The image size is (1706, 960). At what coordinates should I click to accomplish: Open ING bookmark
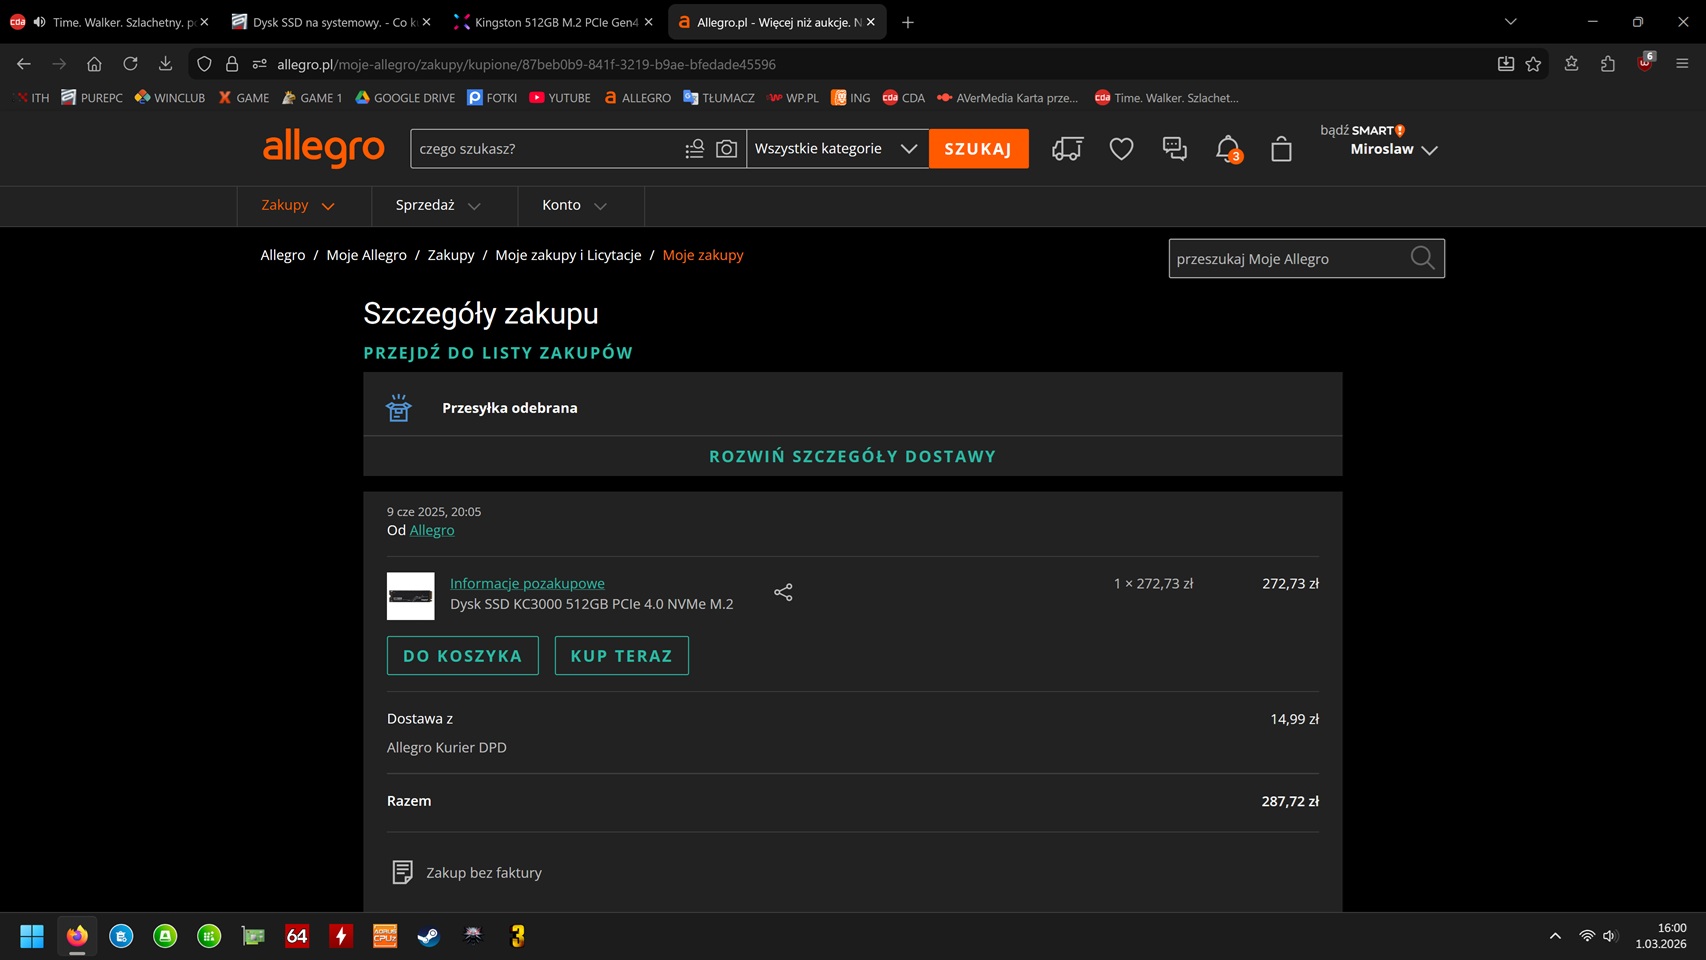[x=851, y=98]
